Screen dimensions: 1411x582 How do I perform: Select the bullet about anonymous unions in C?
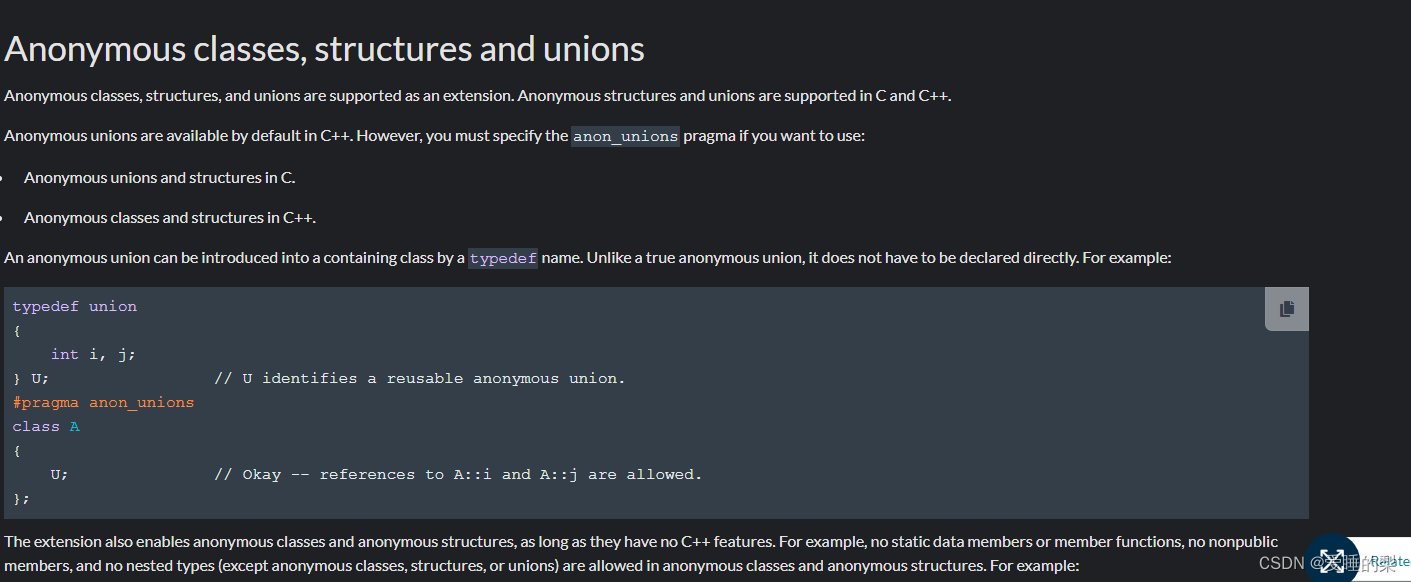pyautogui.click(x=159, y=177)
